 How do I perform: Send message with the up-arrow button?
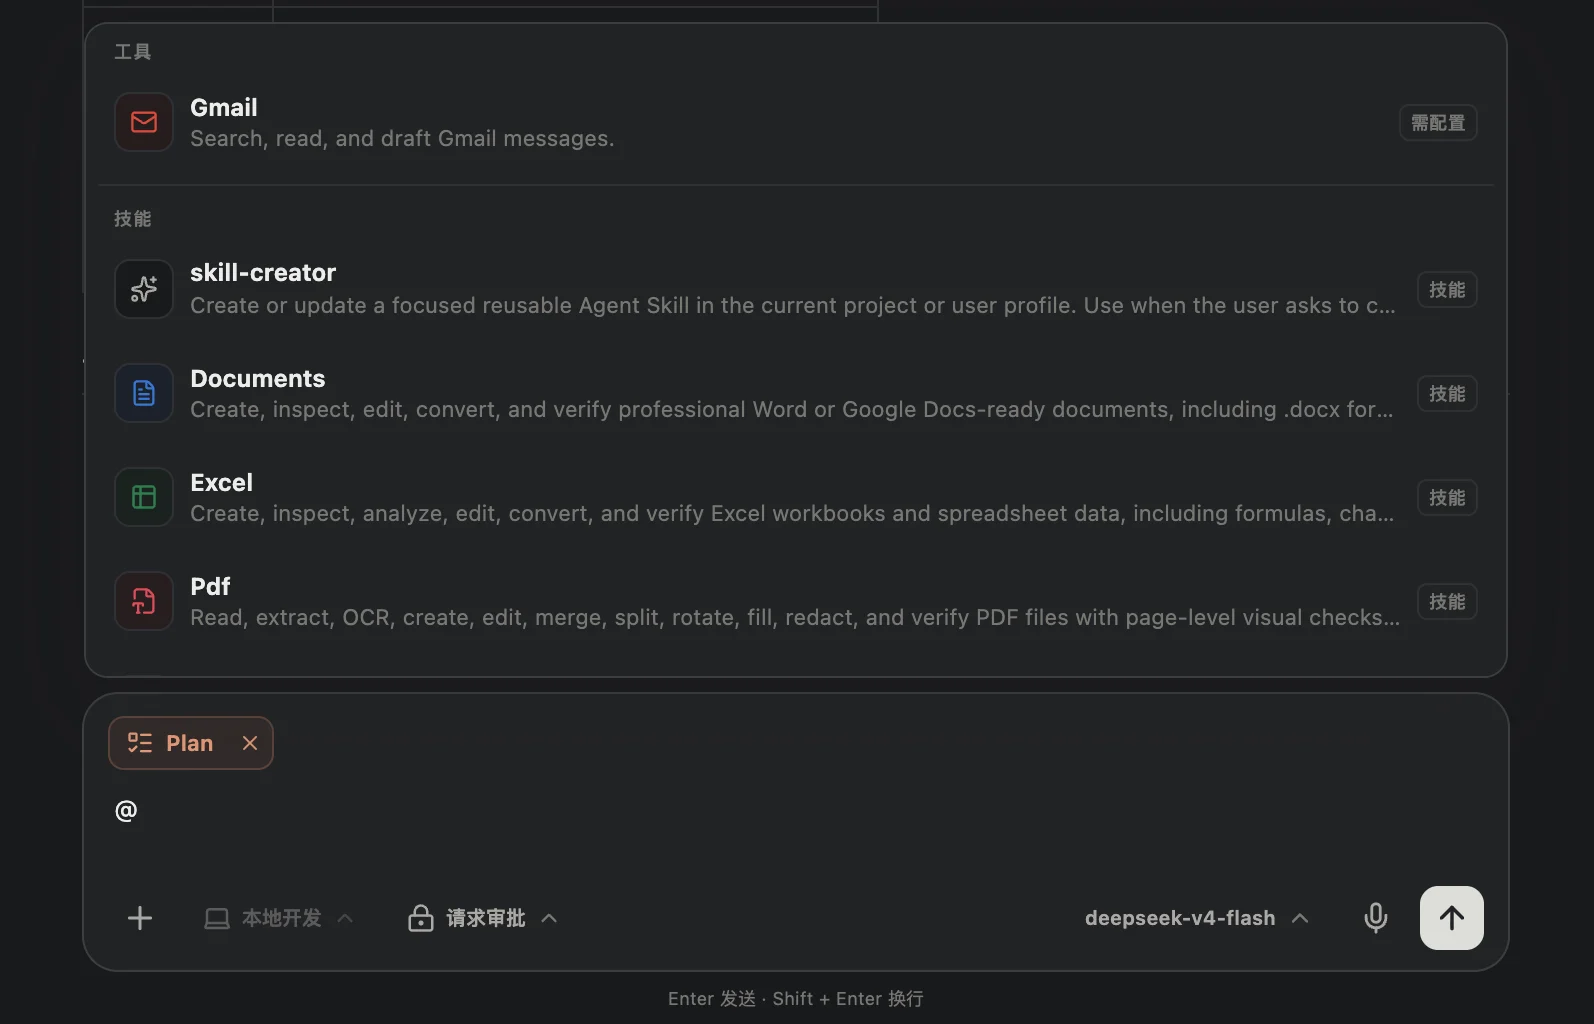tap(1452, 918)
